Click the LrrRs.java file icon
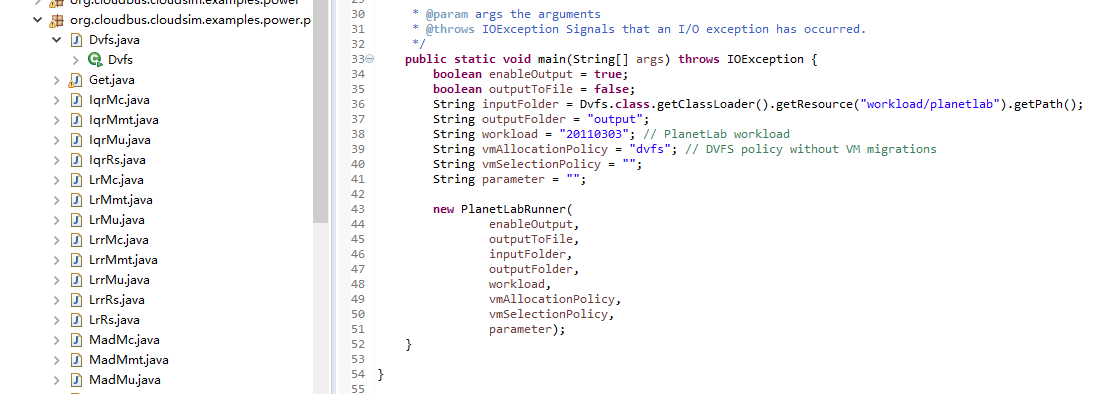The image size is (1104, 394). [x=77, y=300]
